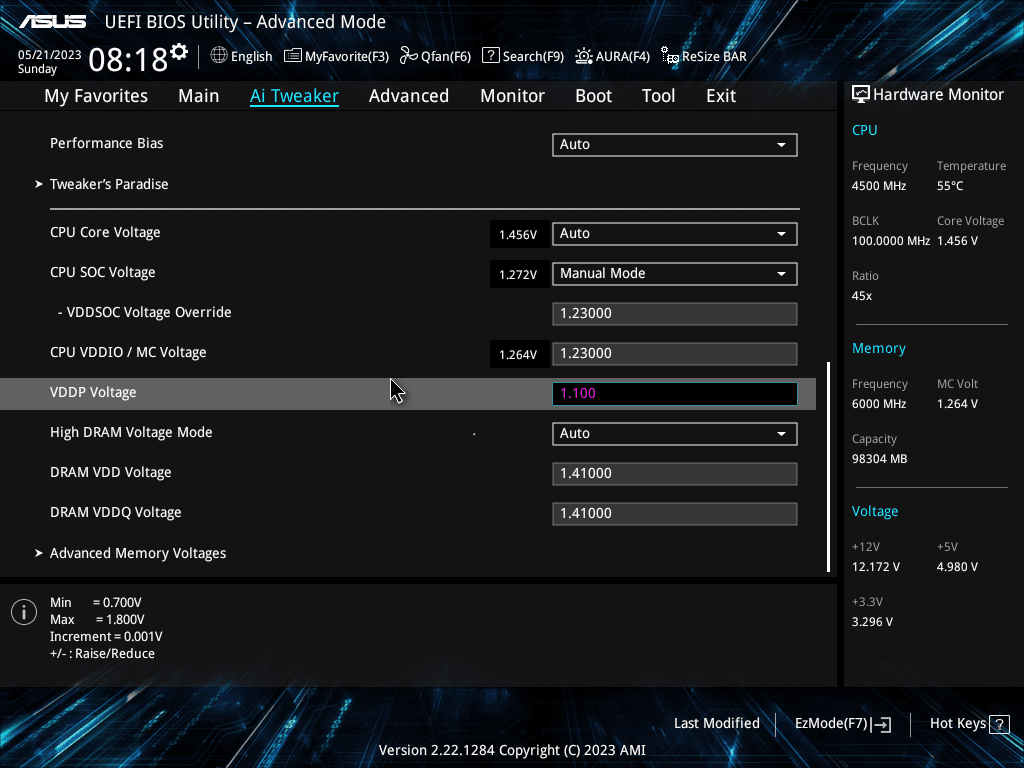Screen dimensions: 1024x768
Task: Click the ReSize BAR icon
Action: coord(669,56)
